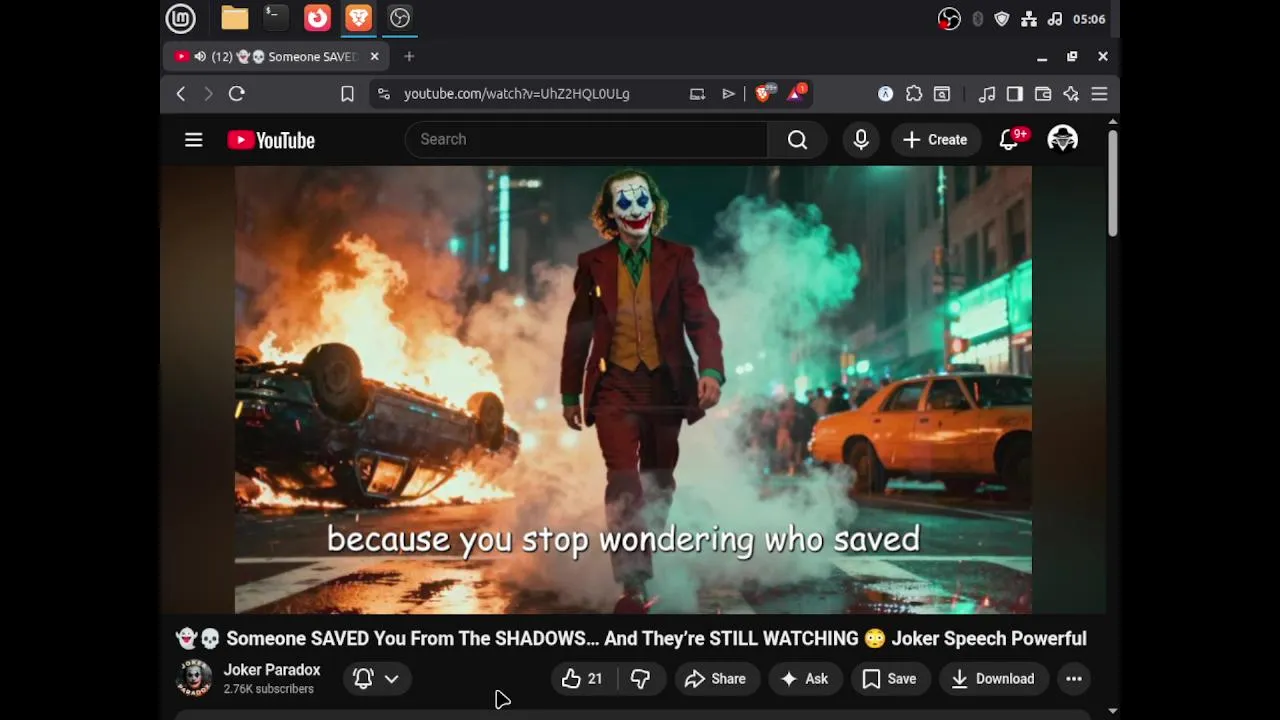Open the Create menu
The width and height of the screenshot is (1280, 720).
[x=935, y=140]
